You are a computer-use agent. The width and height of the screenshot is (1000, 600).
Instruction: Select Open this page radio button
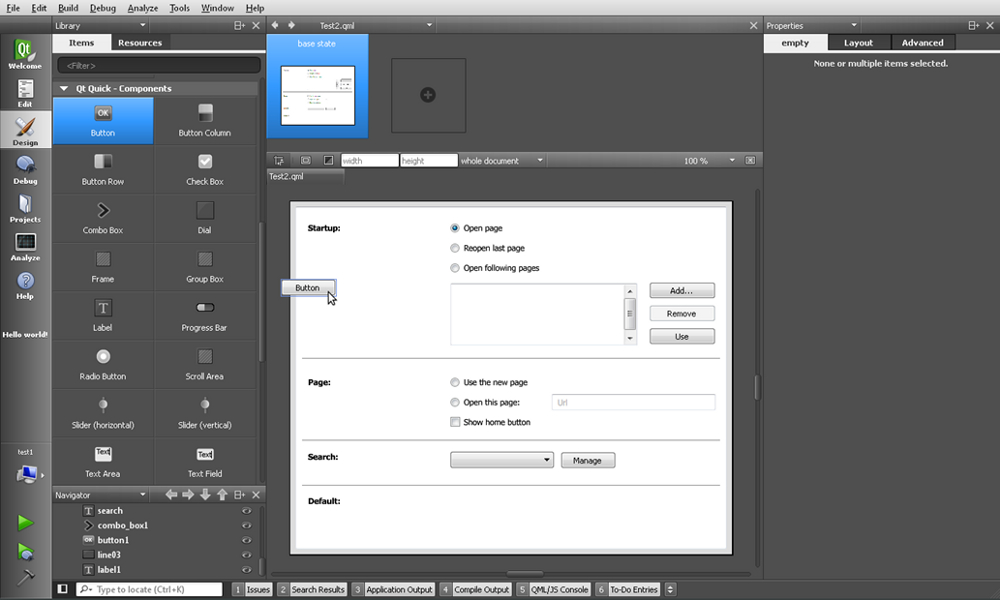click(455, 402)
